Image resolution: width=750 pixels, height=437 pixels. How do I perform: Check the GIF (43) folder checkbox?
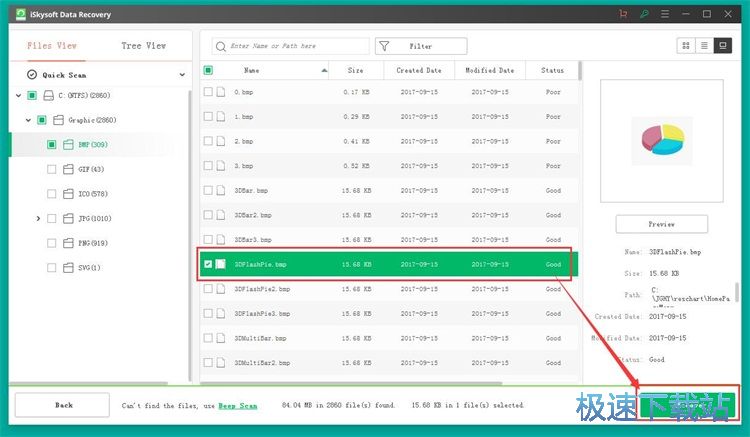coord(52,169)
